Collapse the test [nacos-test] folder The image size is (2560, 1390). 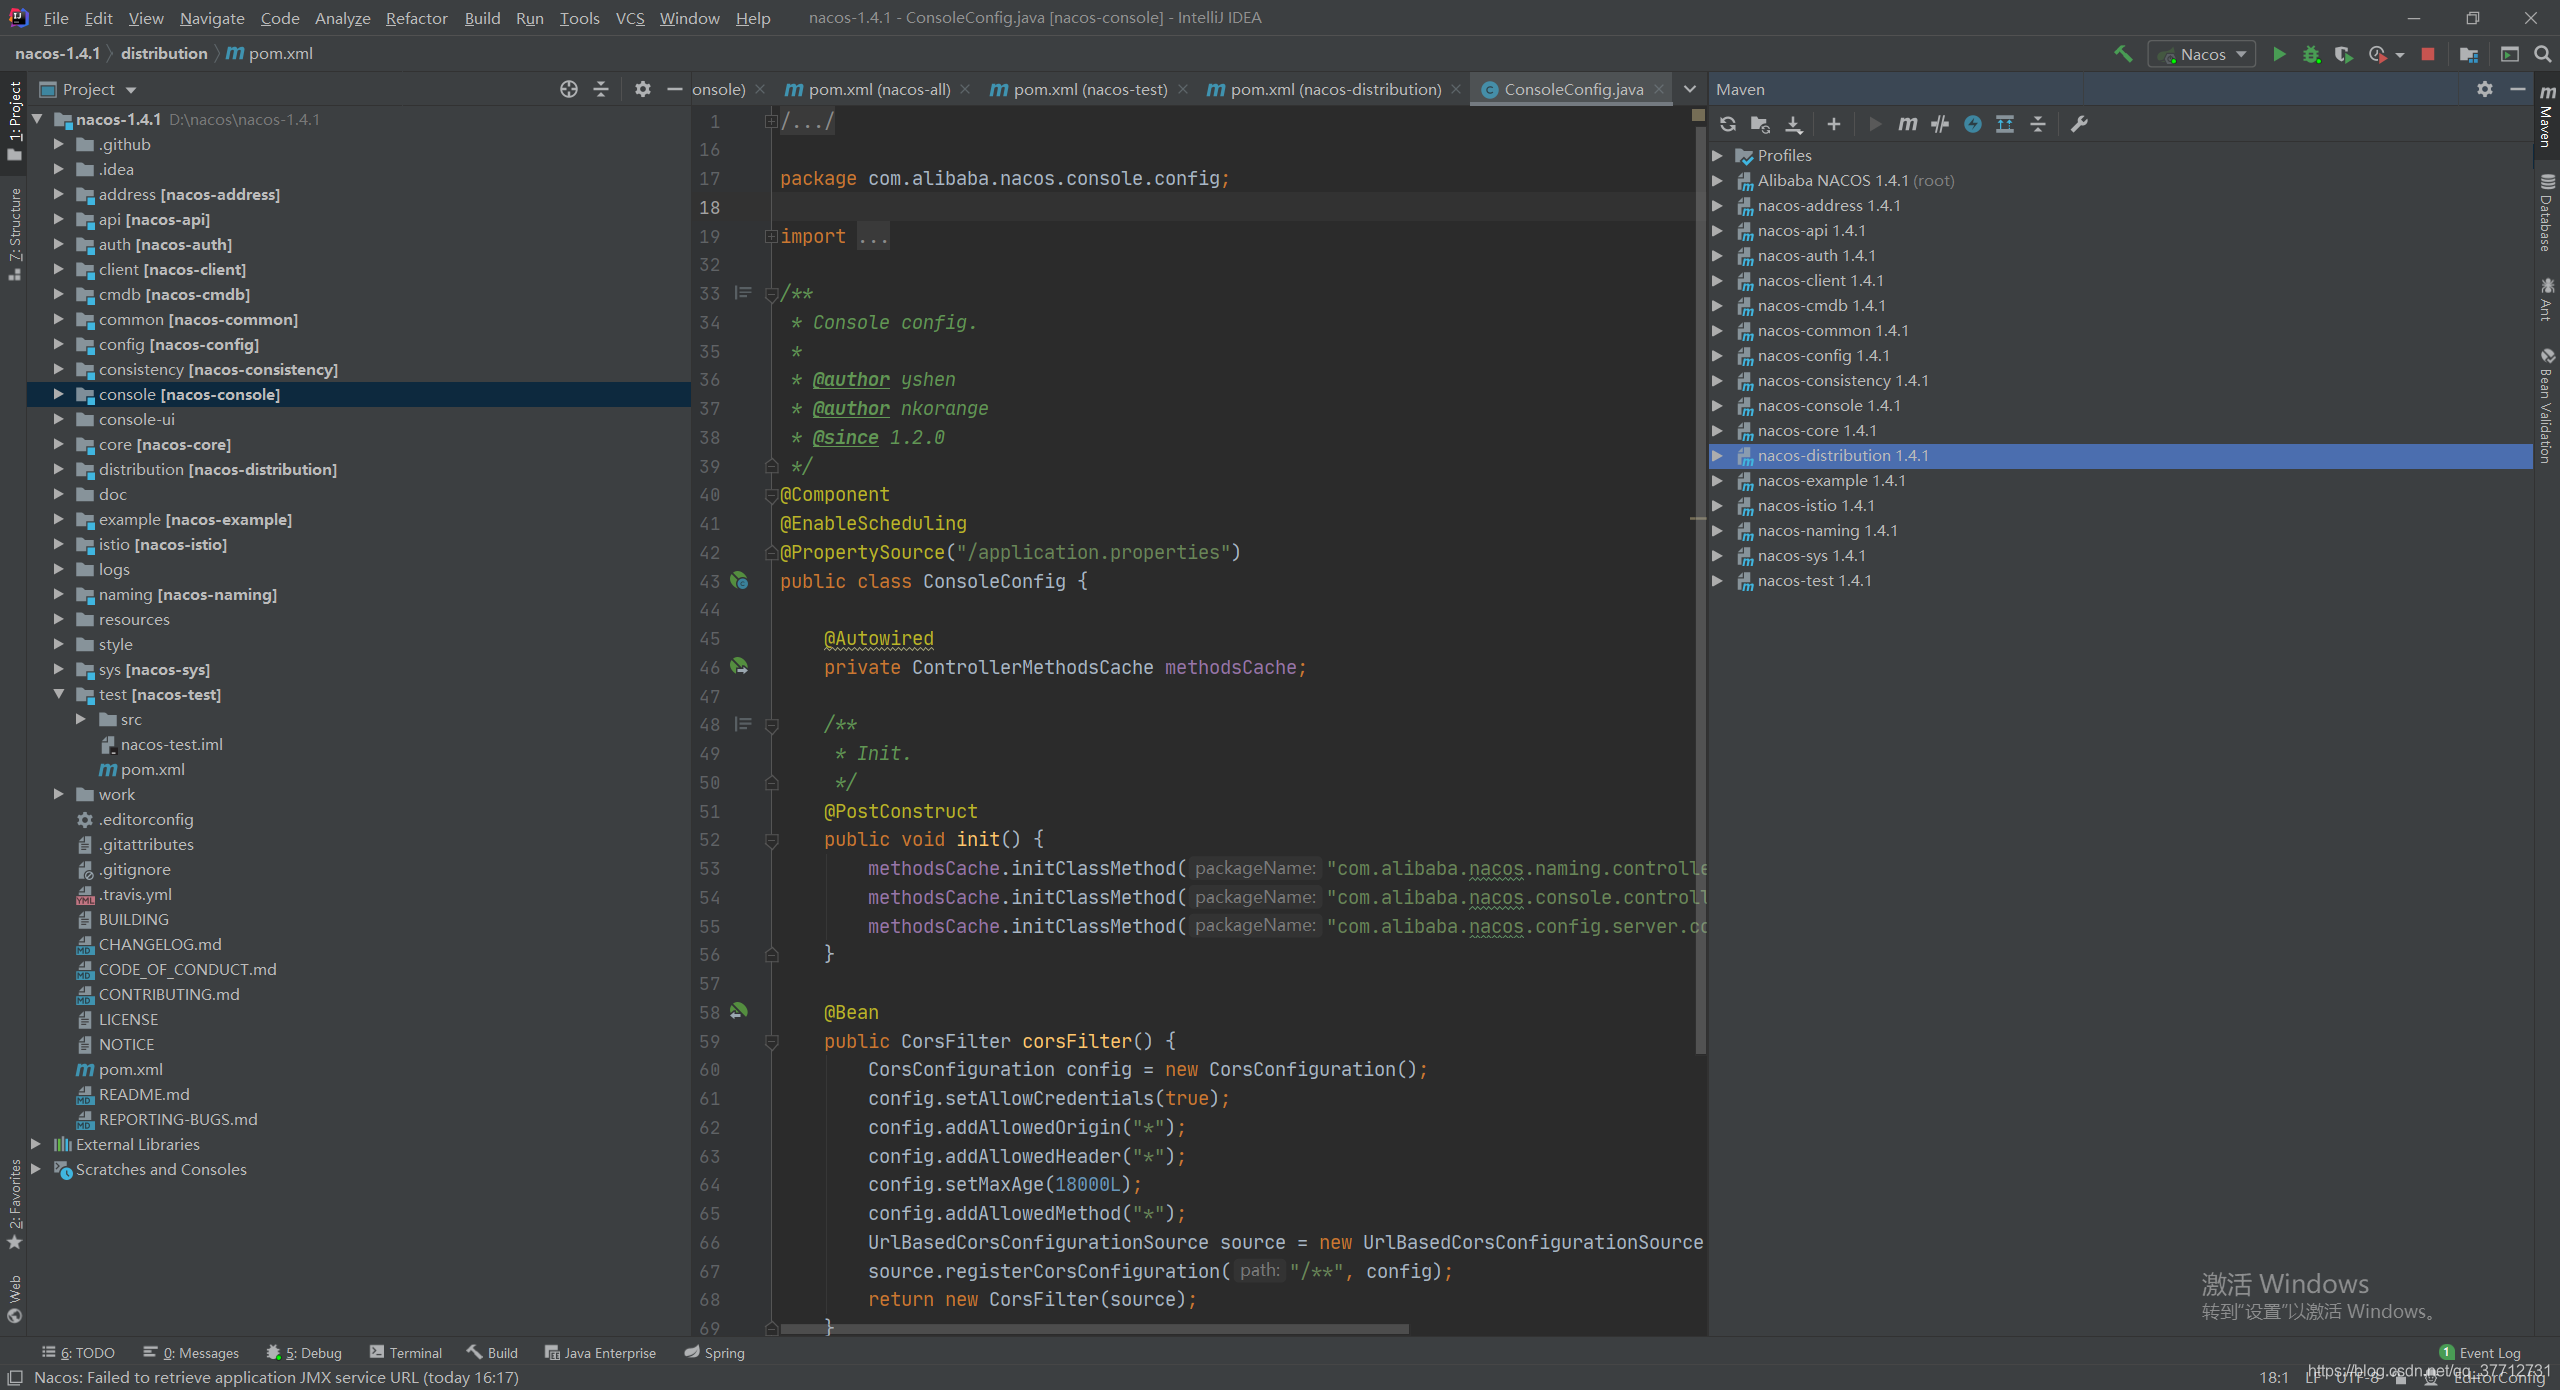point(58,694)
